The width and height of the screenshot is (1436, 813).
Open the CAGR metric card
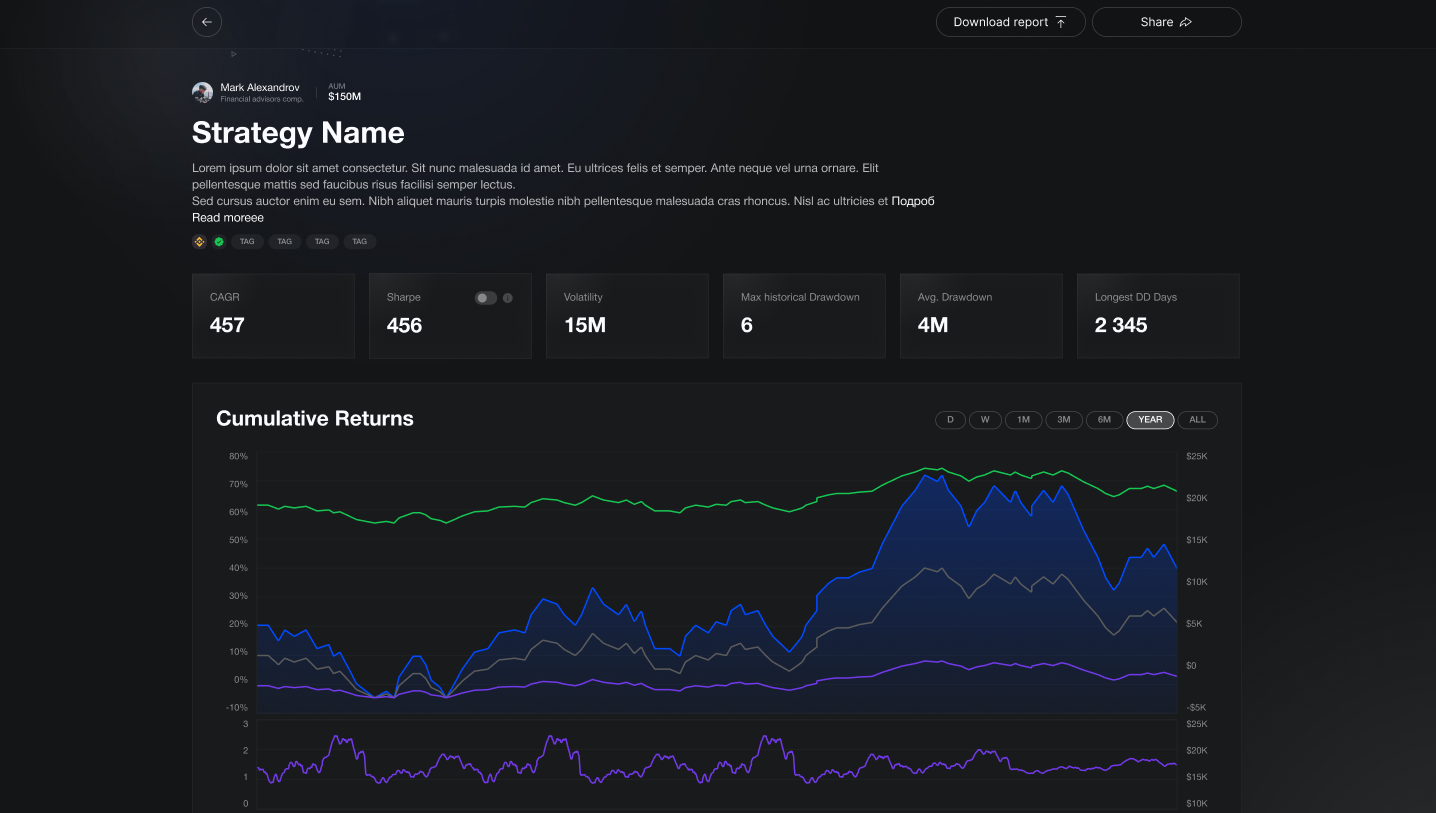point(273,315)
